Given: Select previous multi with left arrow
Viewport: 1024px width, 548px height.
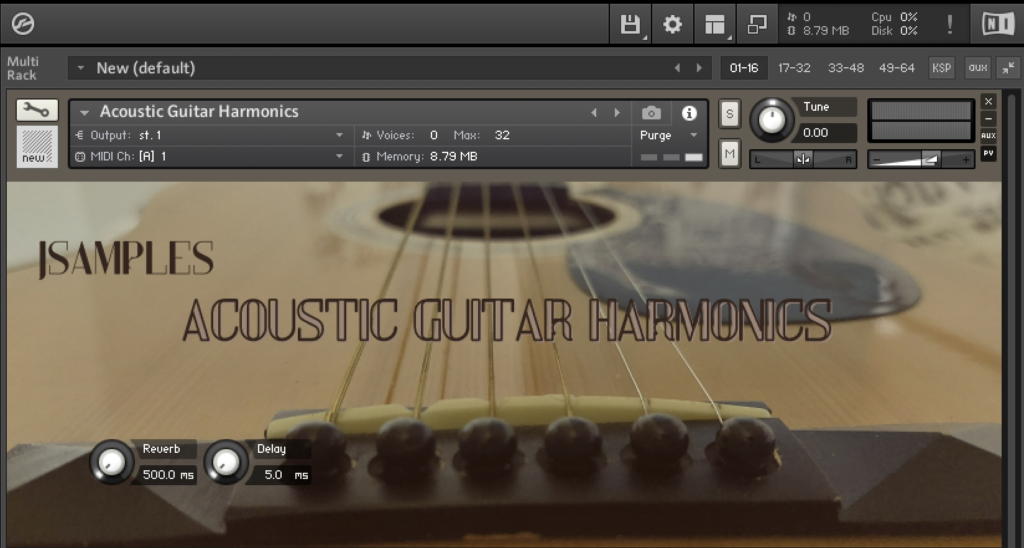Looking at the screenshot, I should tap(677, 68).
